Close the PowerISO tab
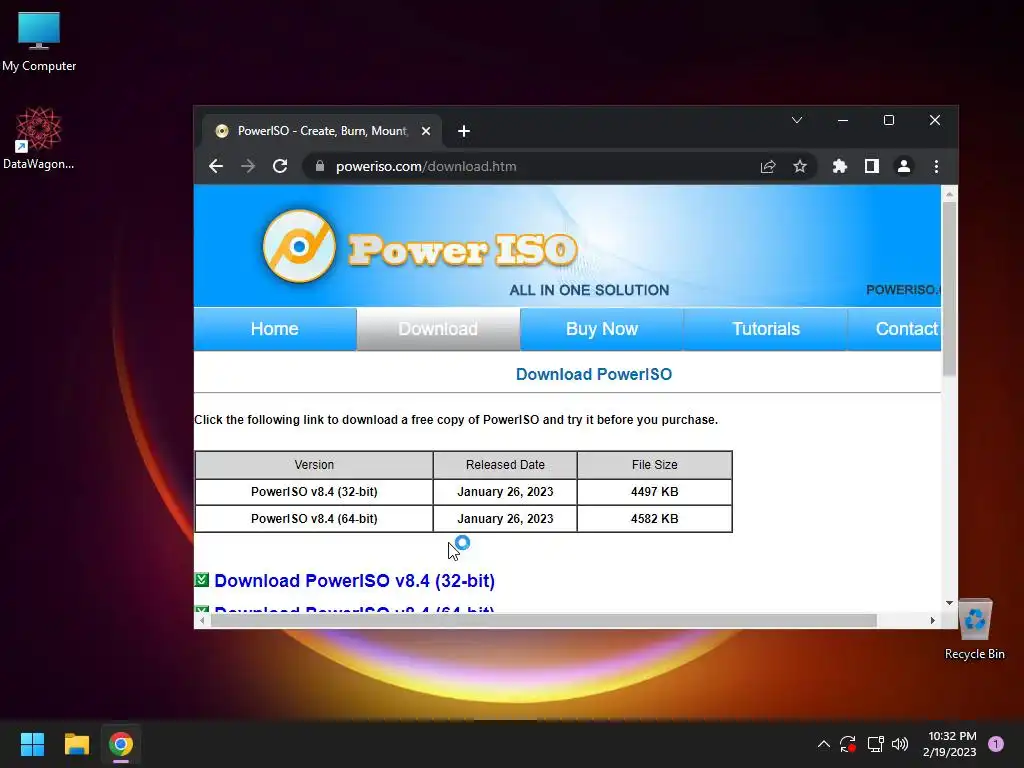Screen dimensions: 1024x768 (x=426, y=131)
